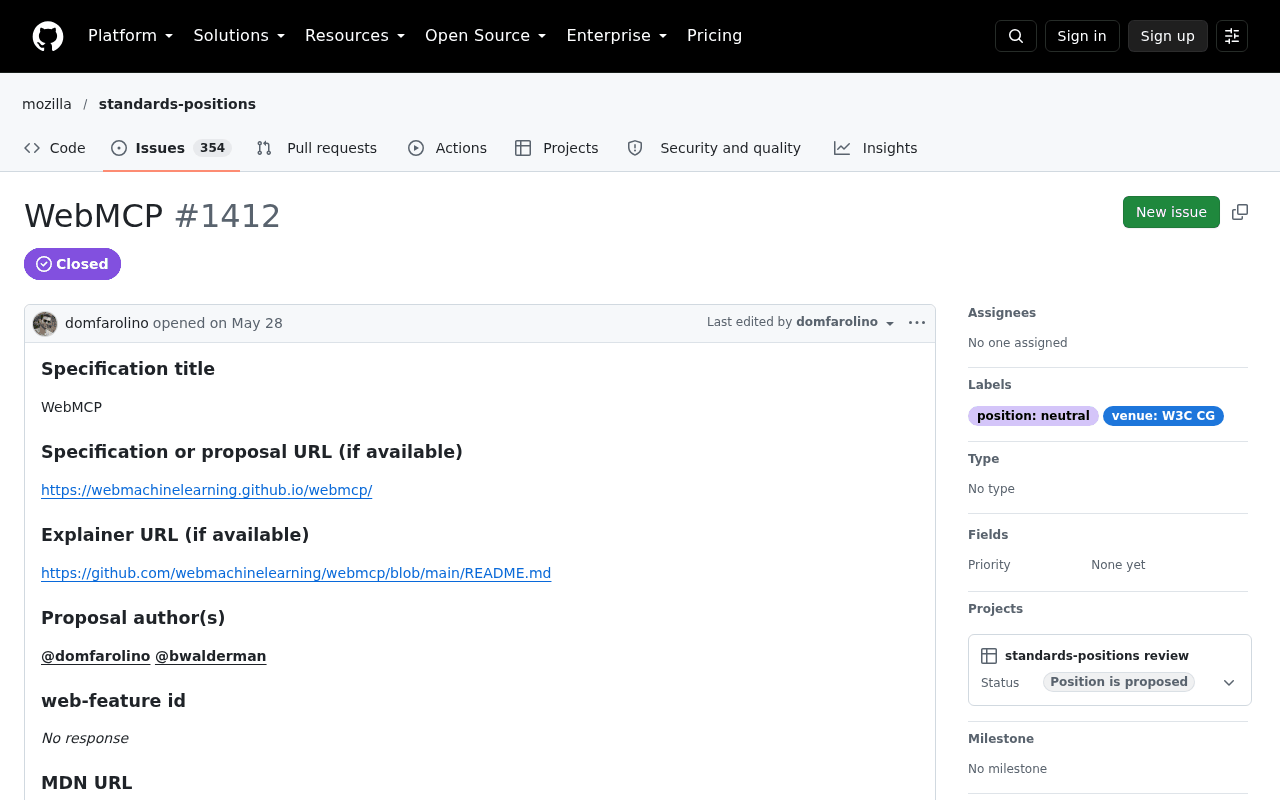The height and width of the screenshot is (800, 1280).
Task: Expand the Solutions menu
Action: [x=239, y=36]
